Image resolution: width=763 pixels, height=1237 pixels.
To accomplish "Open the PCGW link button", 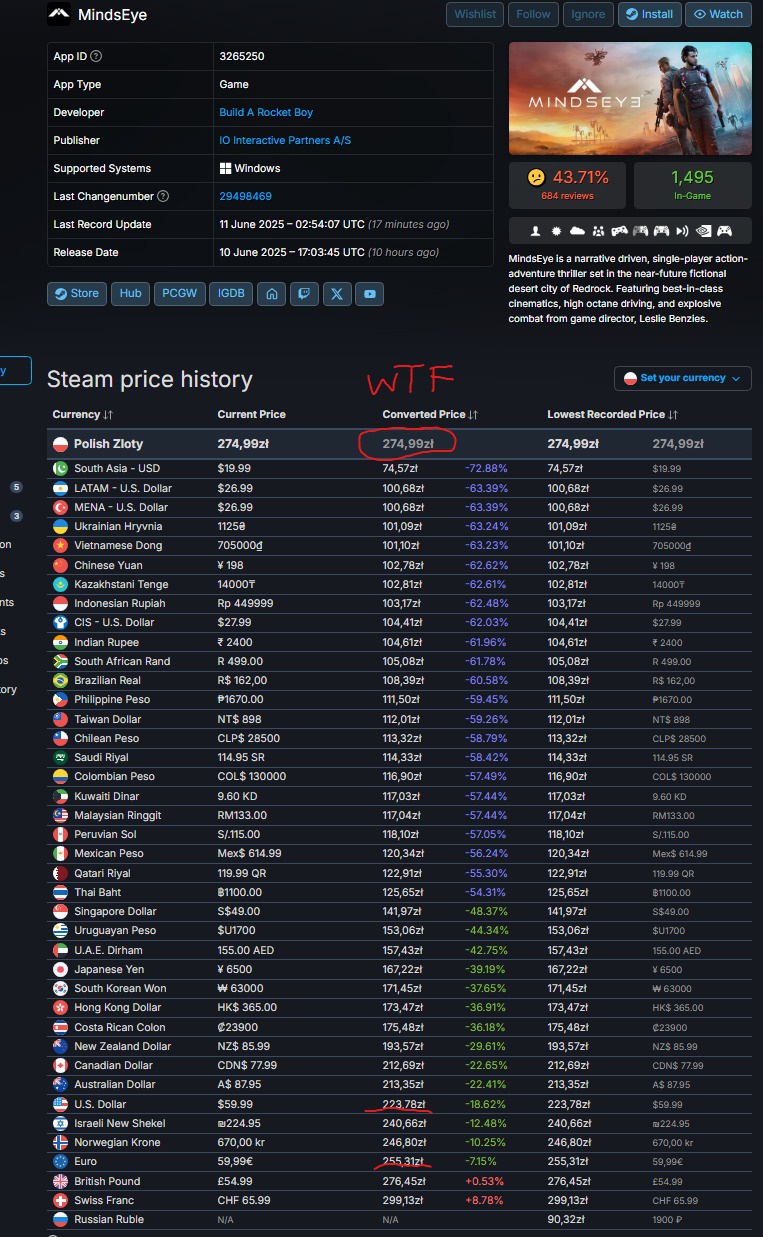I will (178, 294).
